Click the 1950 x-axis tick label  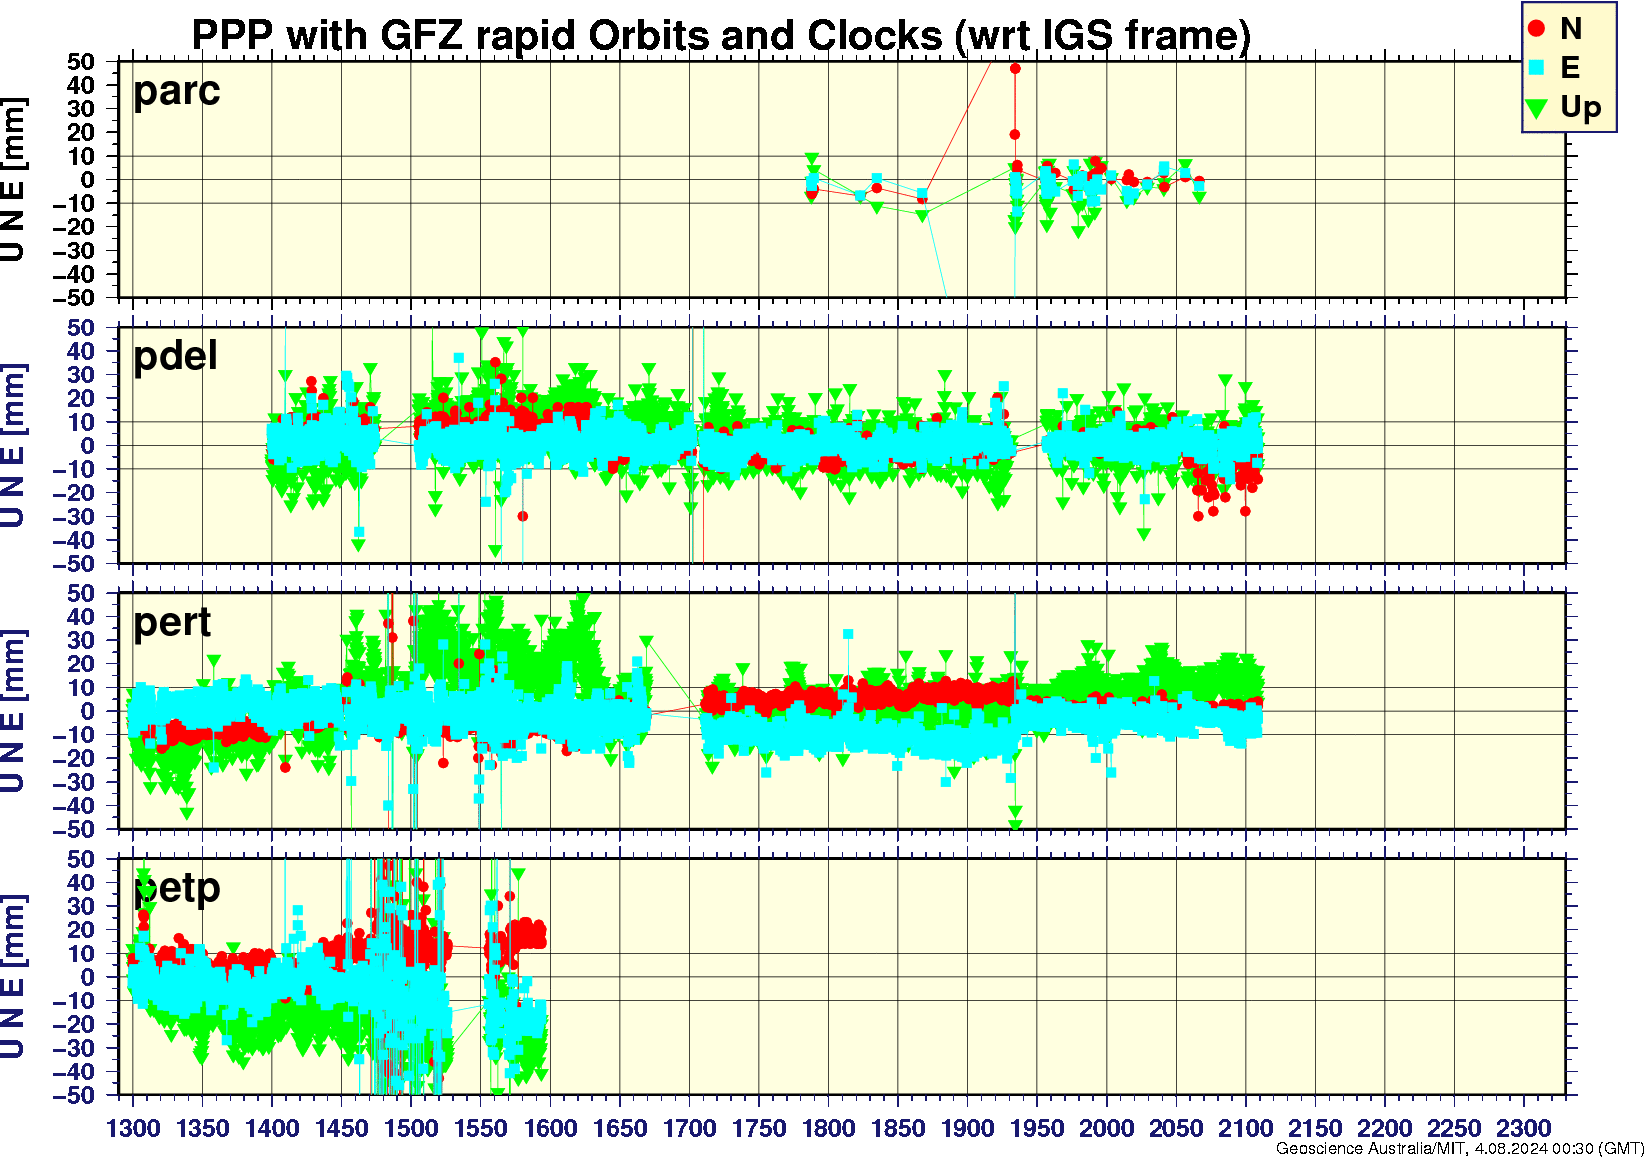(x=1037, y=1128)
